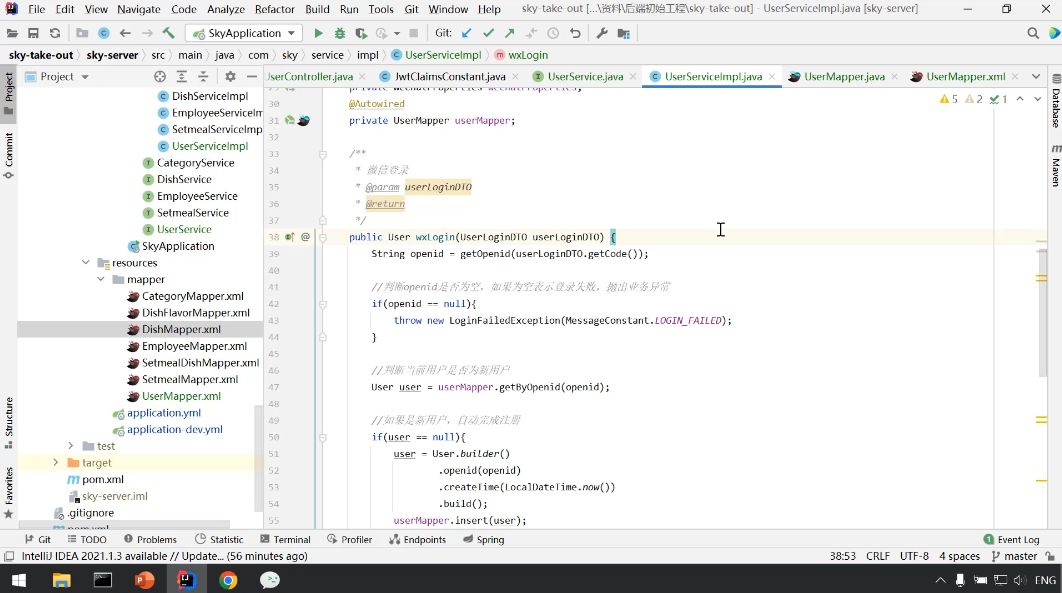
Task: Open the Event Log
Action: click(x=1011, y=540)
